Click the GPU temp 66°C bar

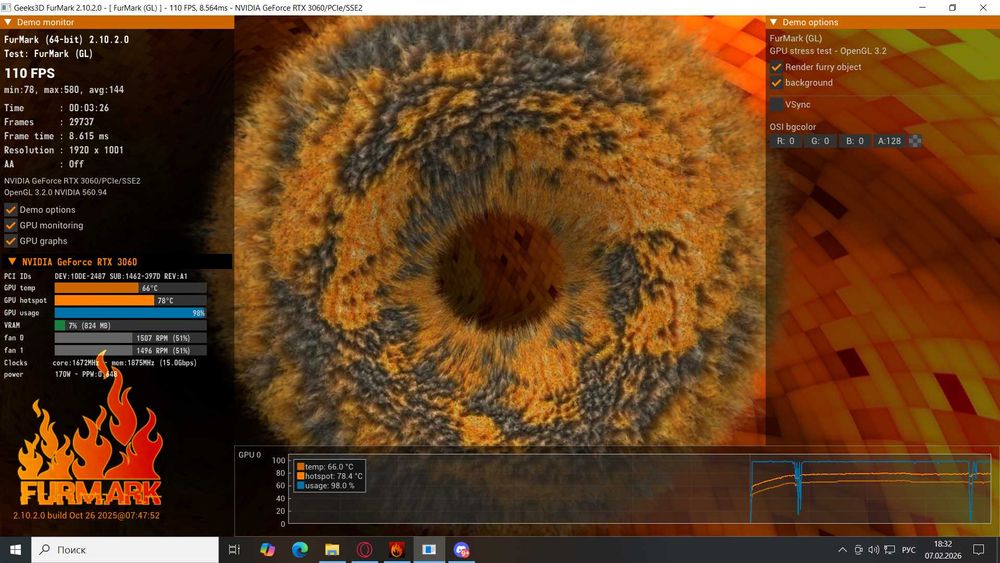coord(131,288)
